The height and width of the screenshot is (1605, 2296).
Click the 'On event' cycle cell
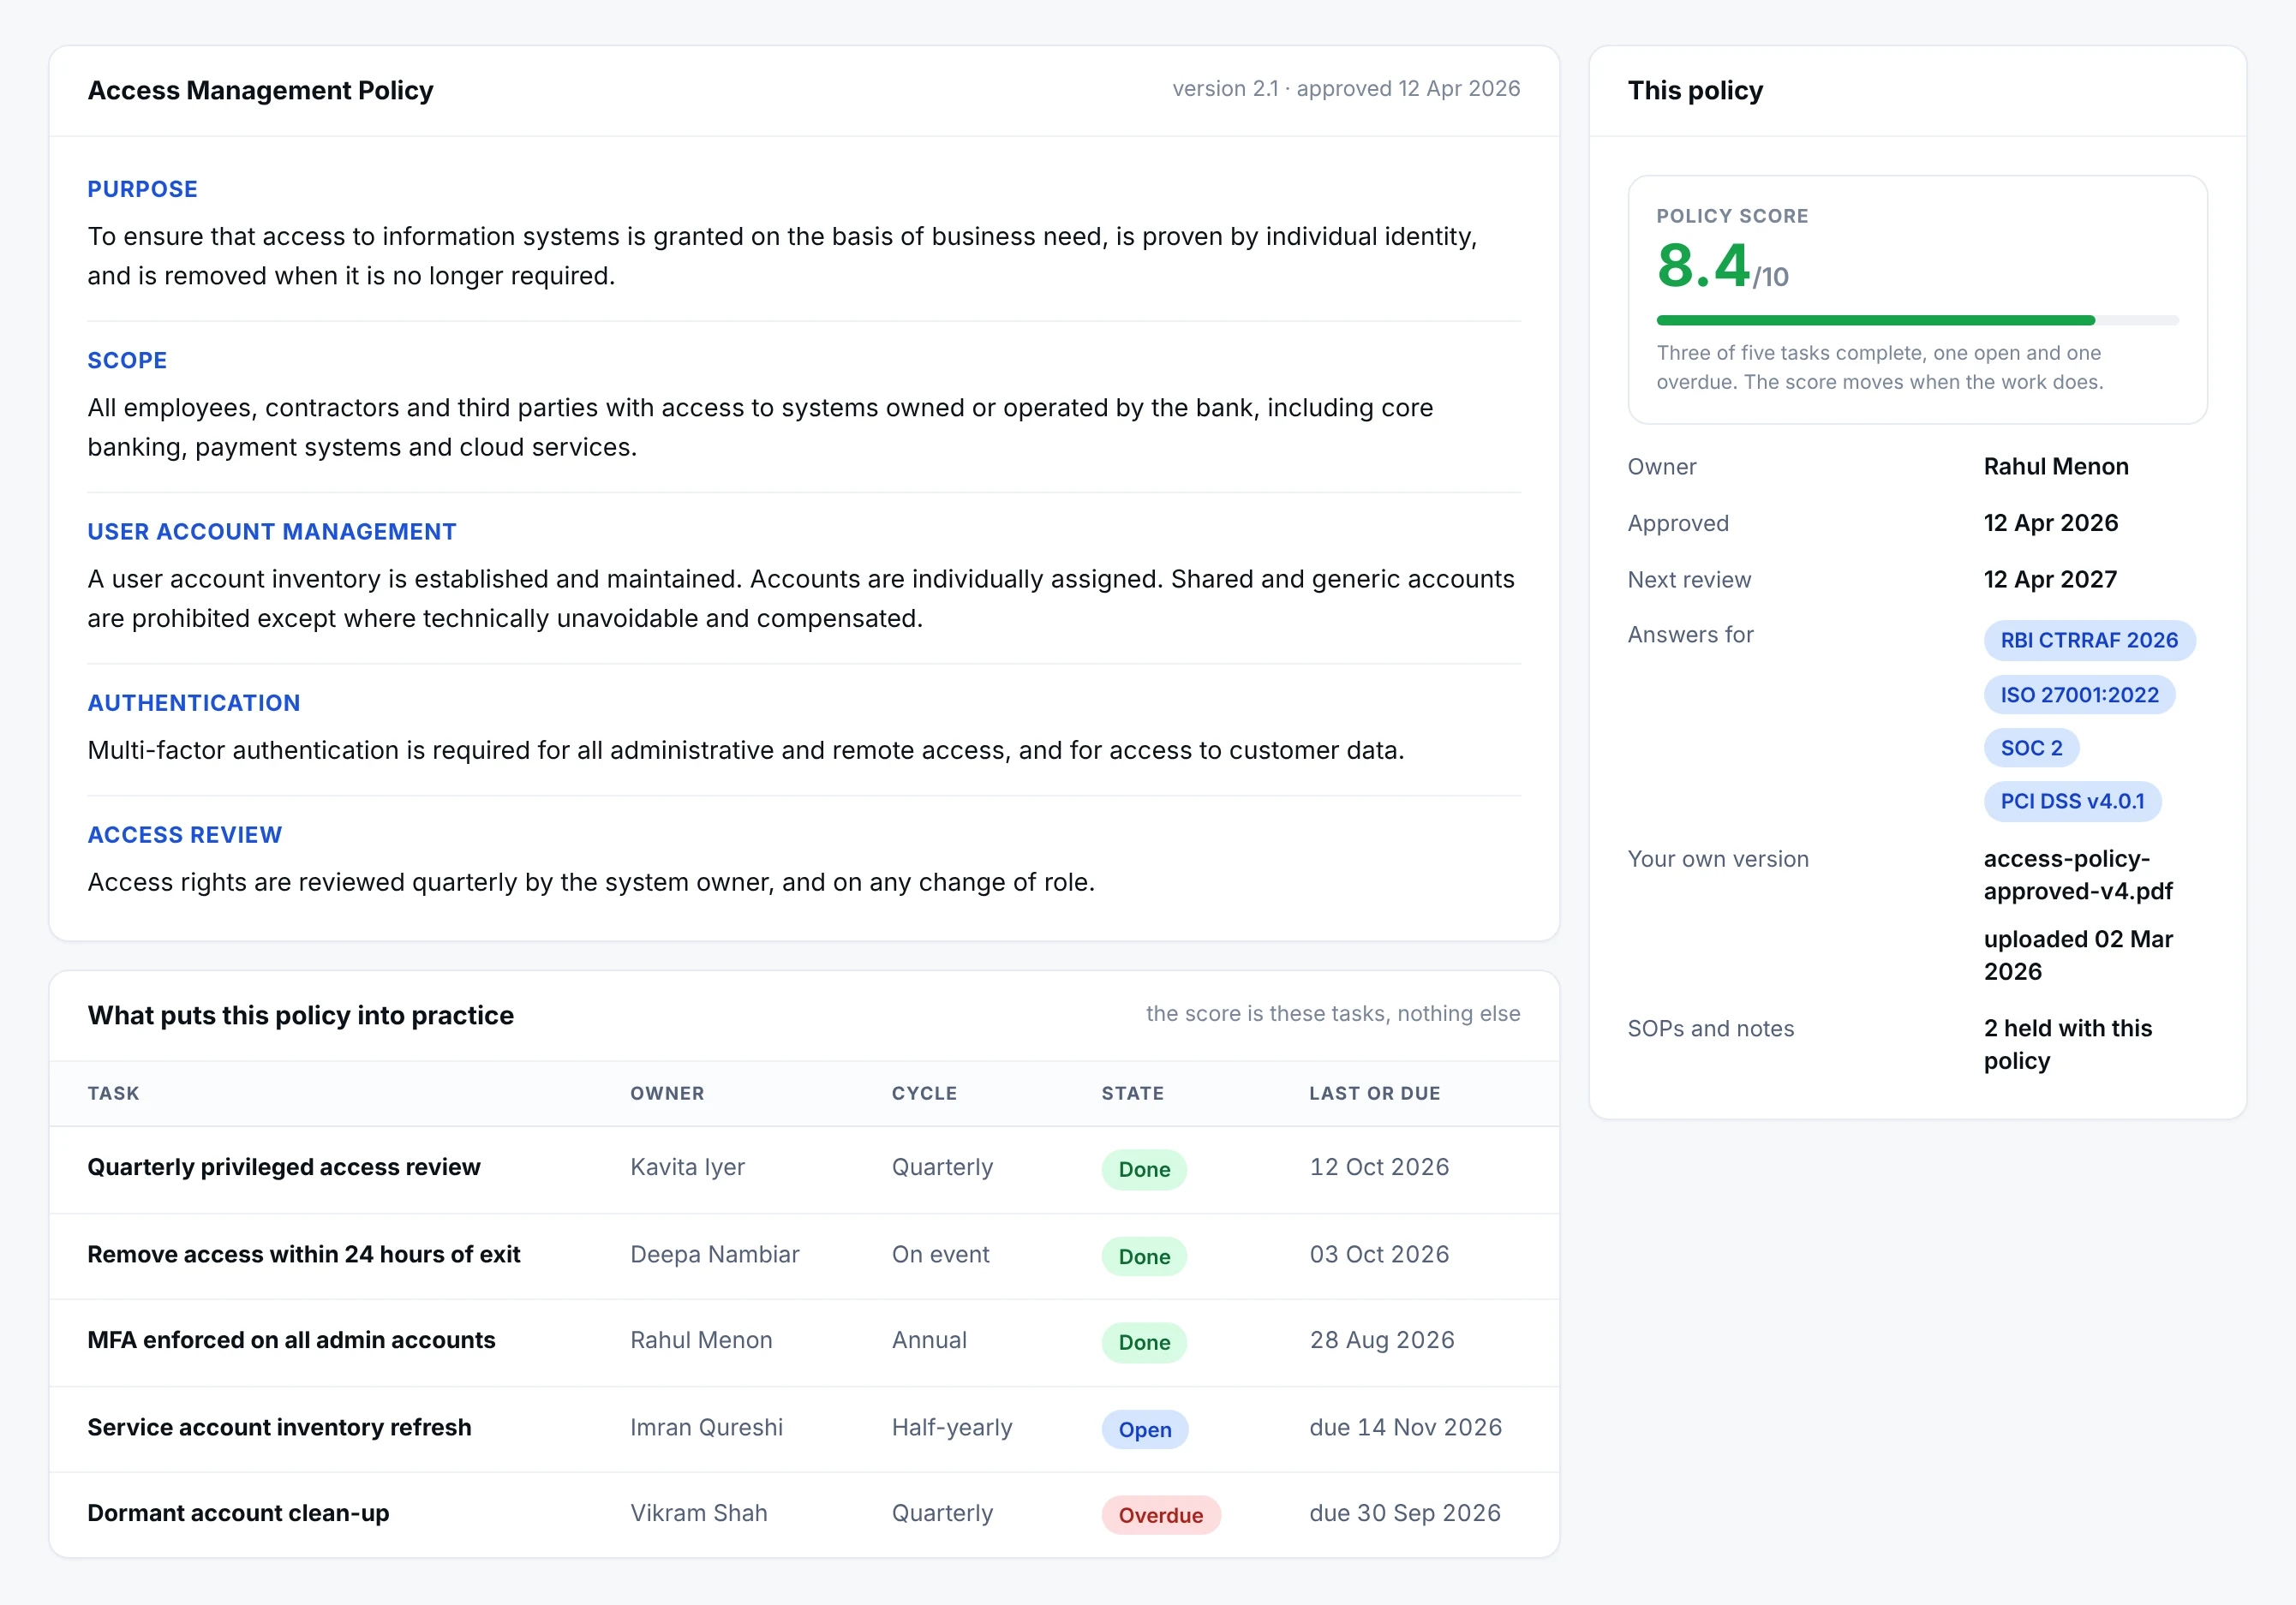[x=940, y=1254]
